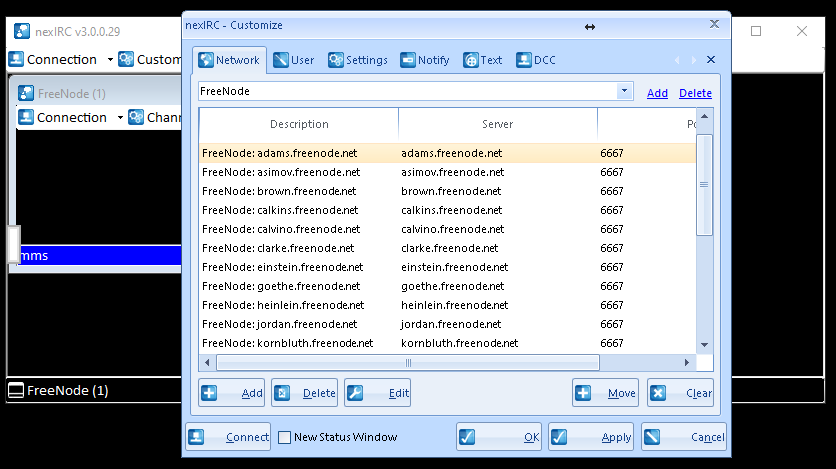This screenshot has height=469, width=836.
Task: Open the main Connection menu dropdown arrow
Action: point(110,59)
